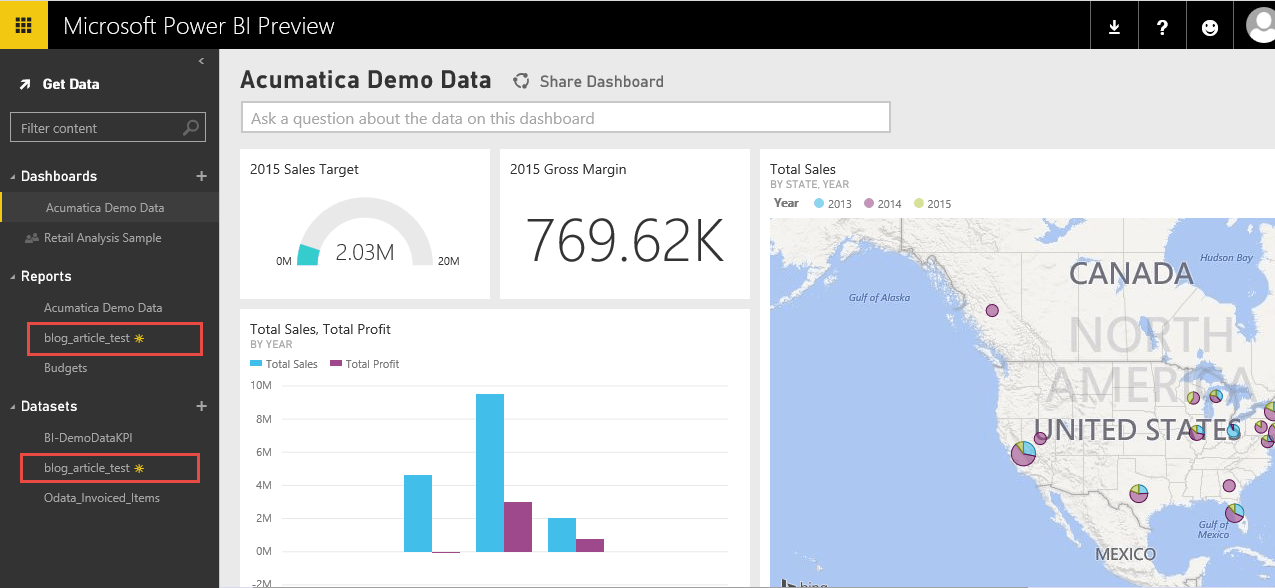The height and width of the screenshot is (588, 1275).
Task: Click the shared people icon beside Retail Analysis Sample
Action: pyautogui.click(x=32, y=238)
